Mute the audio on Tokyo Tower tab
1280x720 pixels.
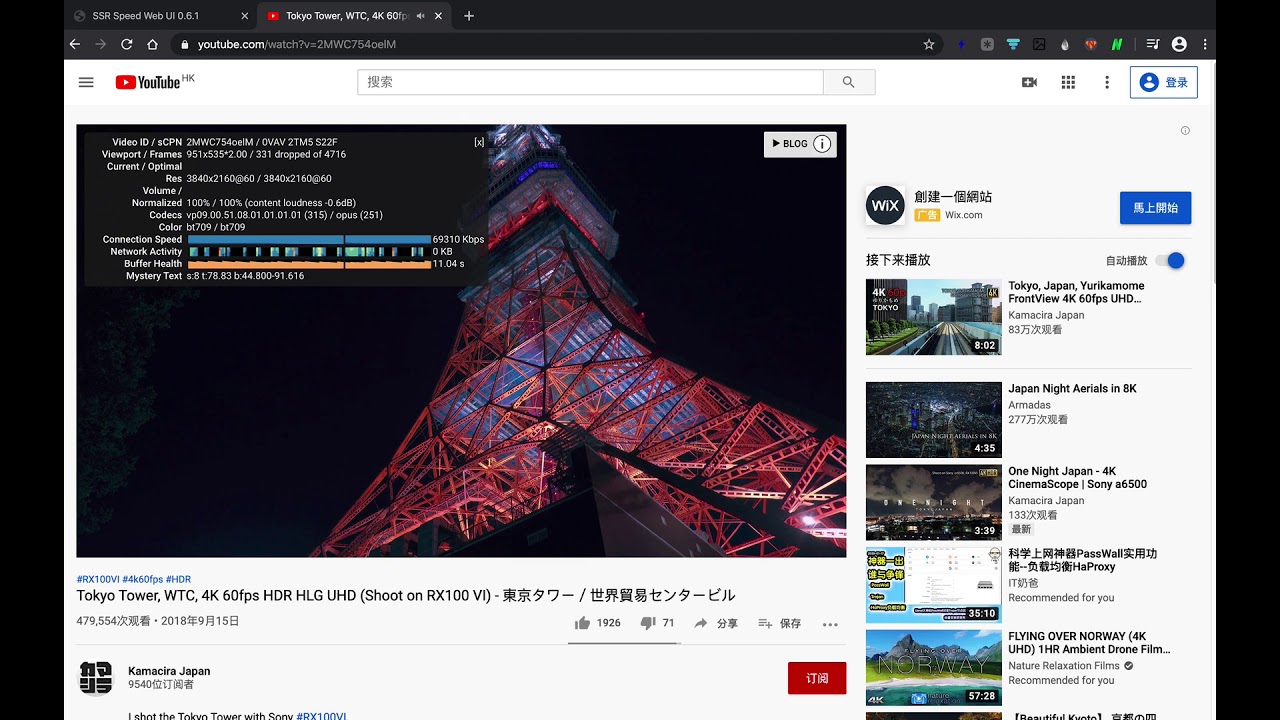420,16
